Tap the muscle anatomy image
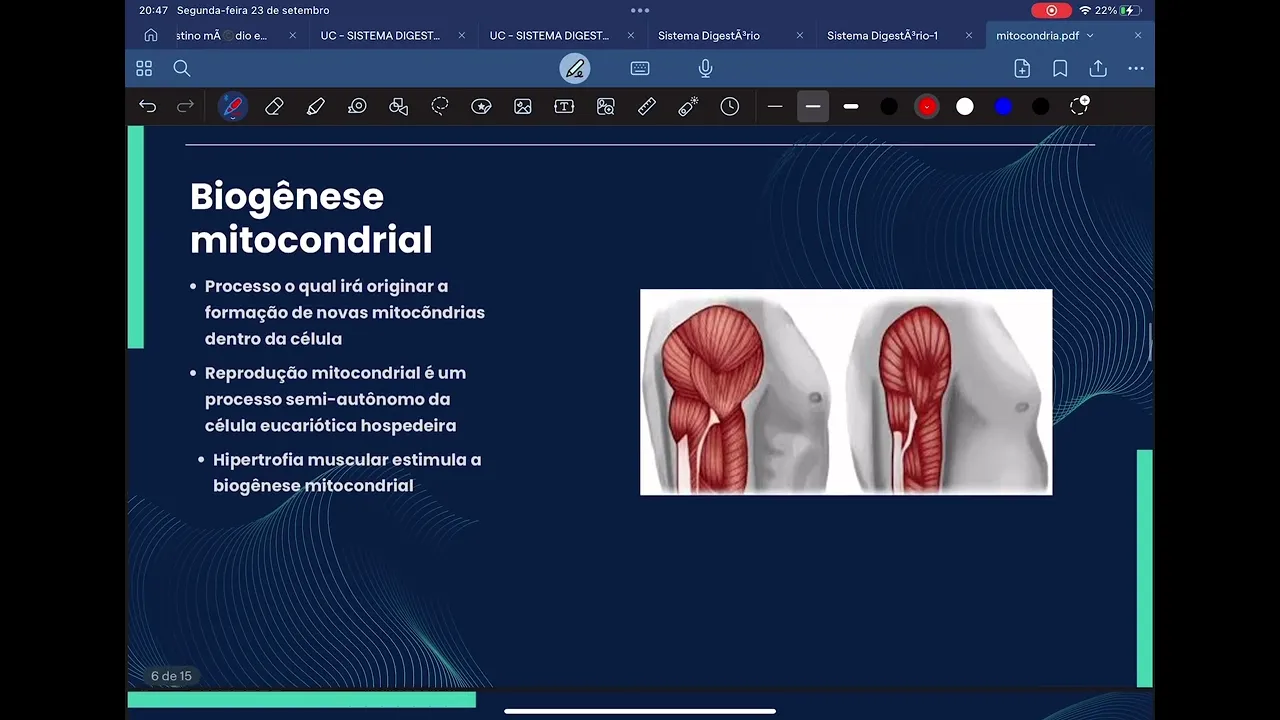The width and height of the screenshot is (1280, 720). tap(846, 392)
